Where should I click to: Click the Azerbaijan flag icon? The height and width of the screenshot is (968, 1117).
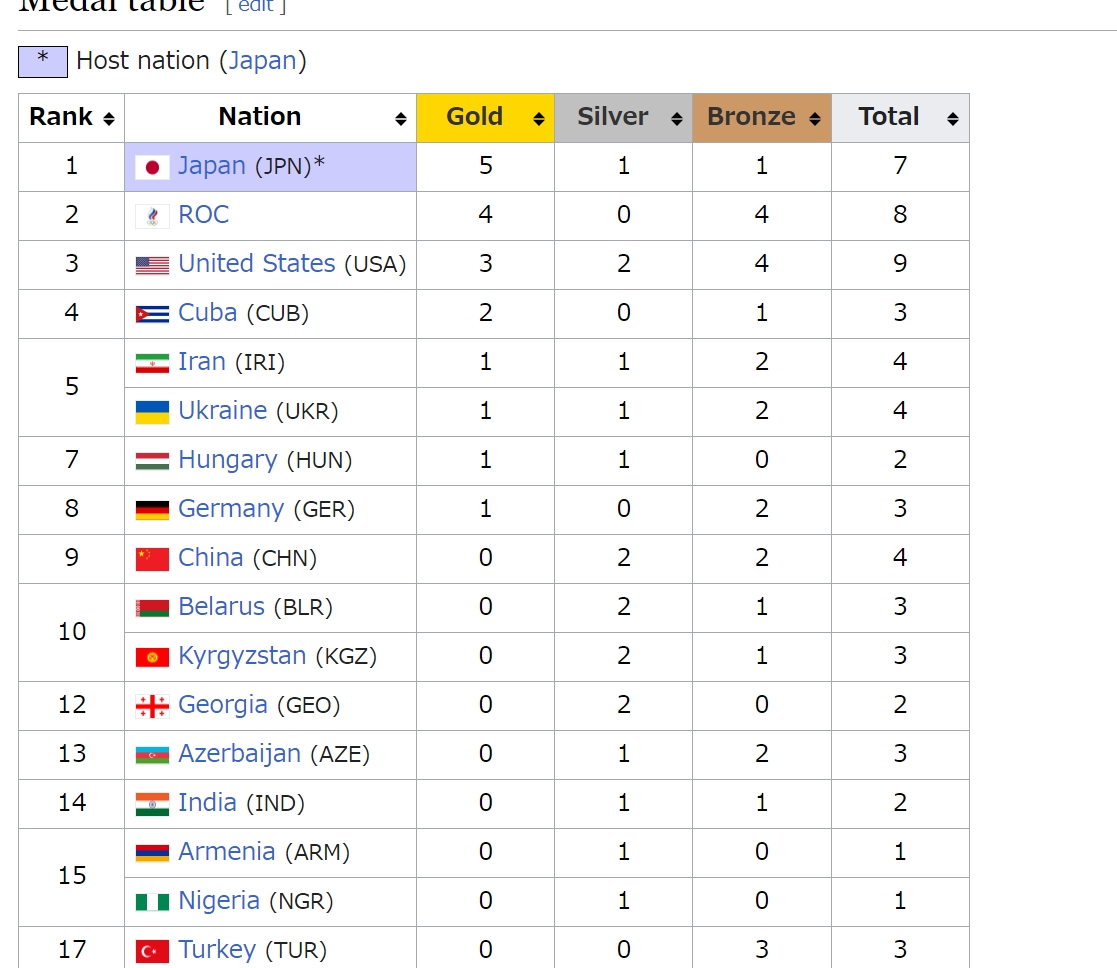point(152,755)
